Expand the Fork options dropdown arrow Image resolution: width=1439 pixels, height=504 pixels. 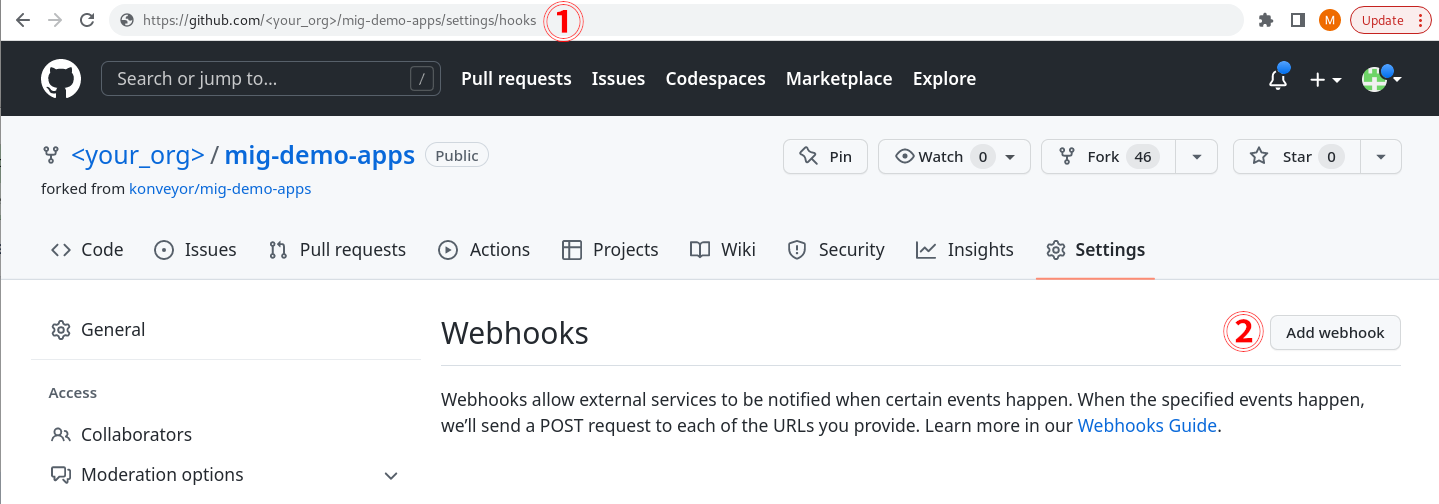point(1196,157)
